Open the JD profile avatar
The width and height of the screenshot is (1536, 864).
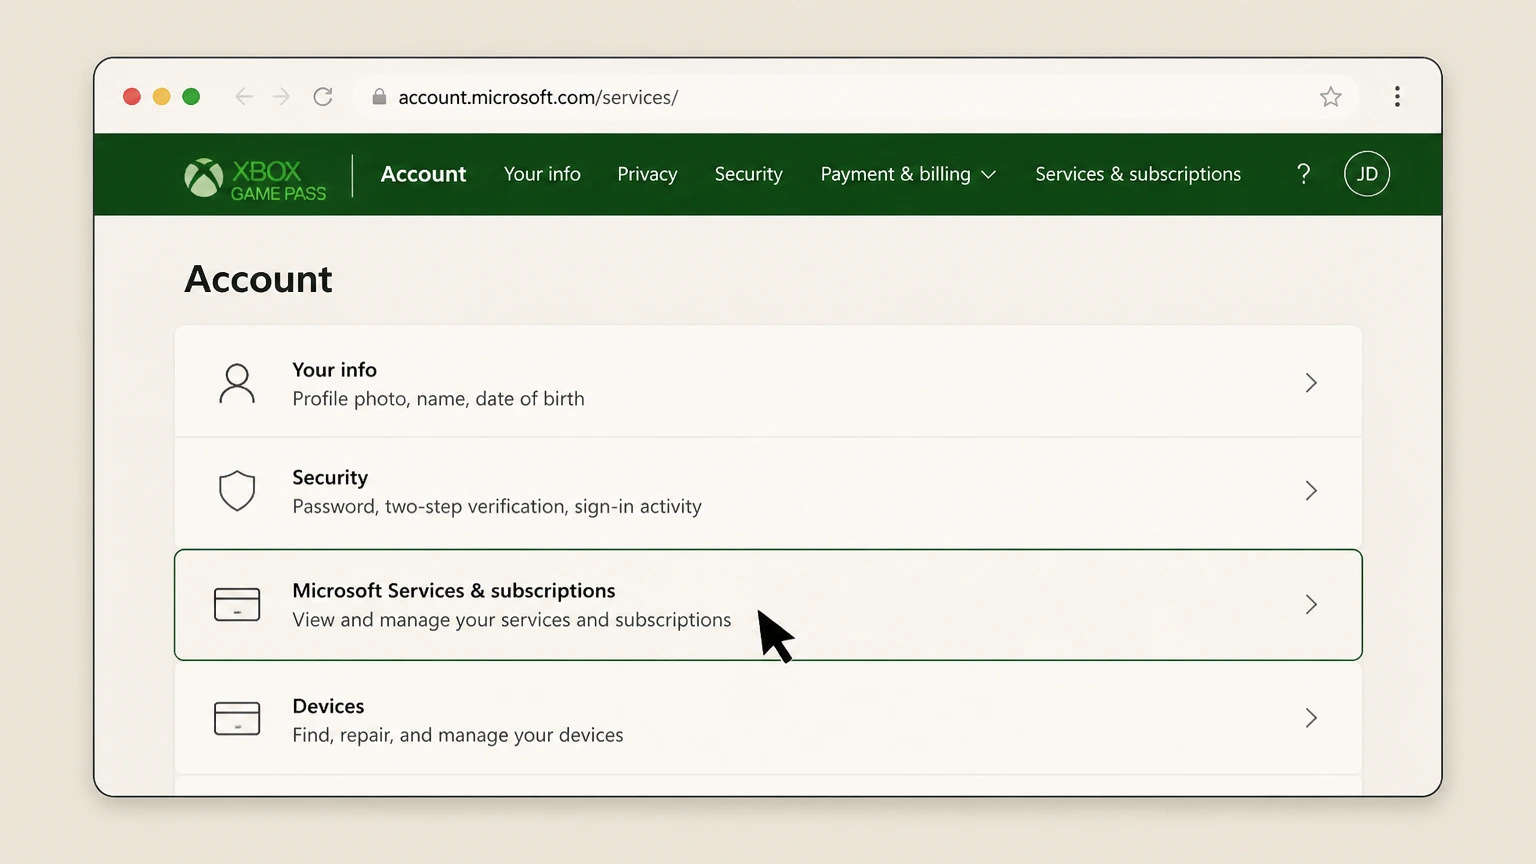(x=1367, y=174)
